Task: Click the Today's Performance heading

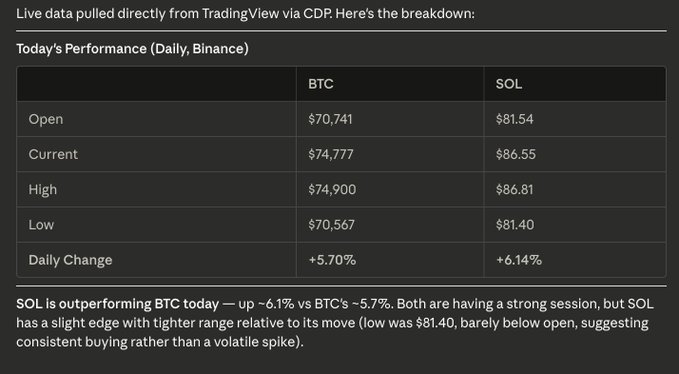Action: (x=133, y=49)
